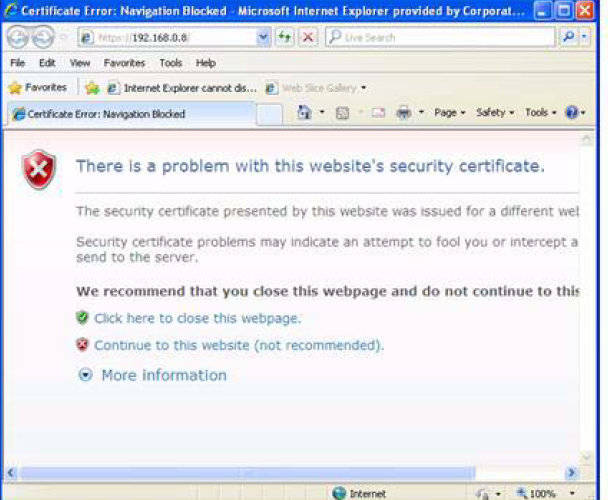609x500 pixels.
Task: Open the address bar dropdown arrow
Action: [x=263, y=37]
